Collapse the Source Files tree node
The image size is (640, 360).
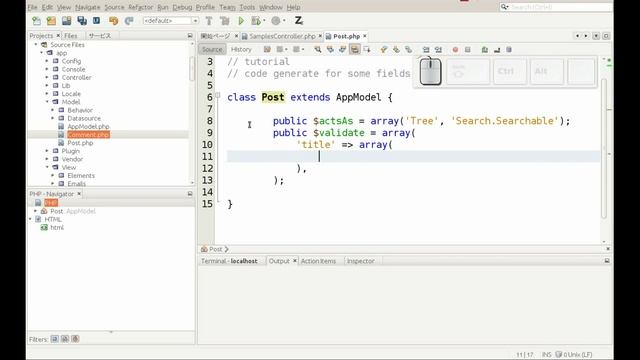coord(36,44)
